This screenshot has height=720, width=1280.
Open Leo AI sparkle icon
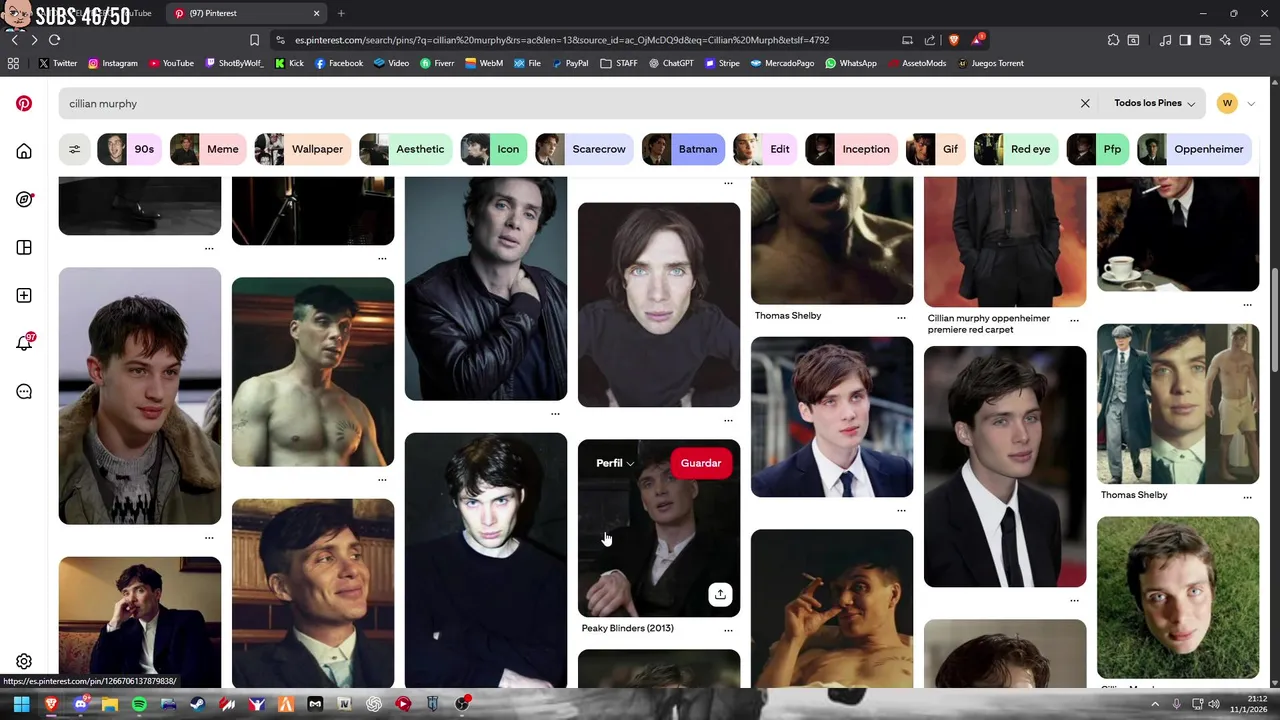pos(1225,40)
